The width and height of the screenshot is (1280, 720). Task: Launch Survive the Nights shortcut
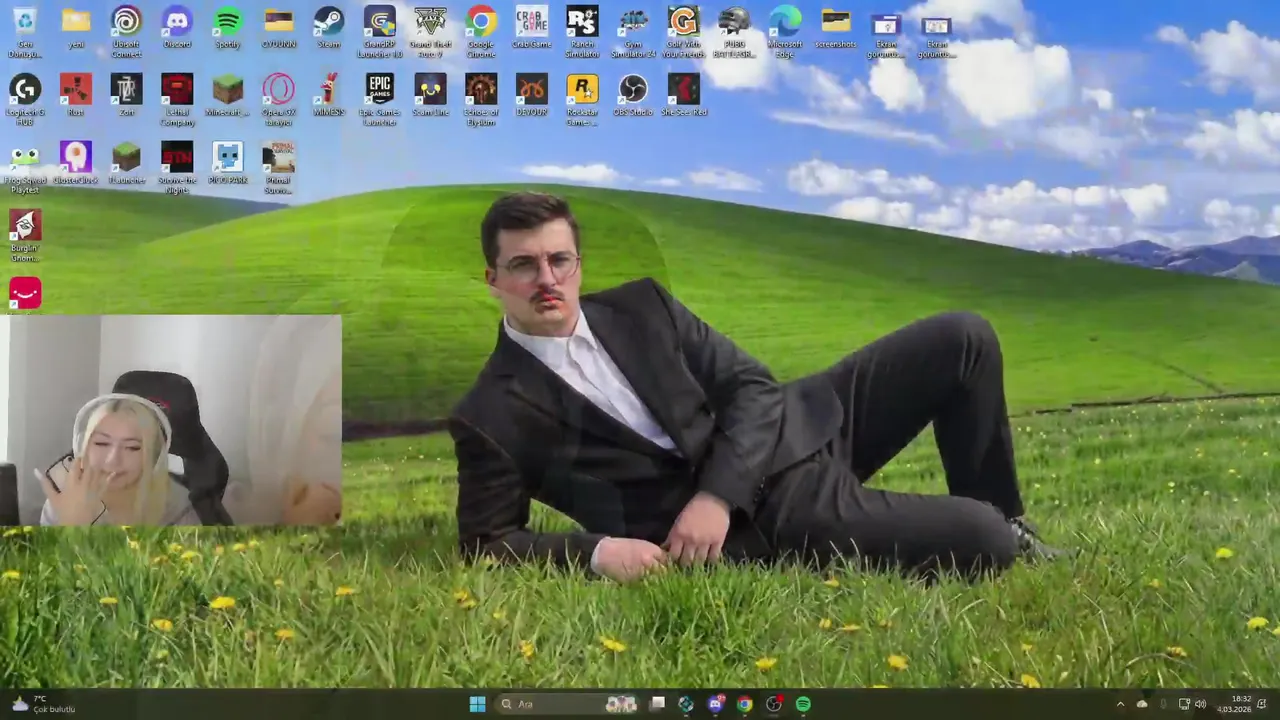click(177, 168)
